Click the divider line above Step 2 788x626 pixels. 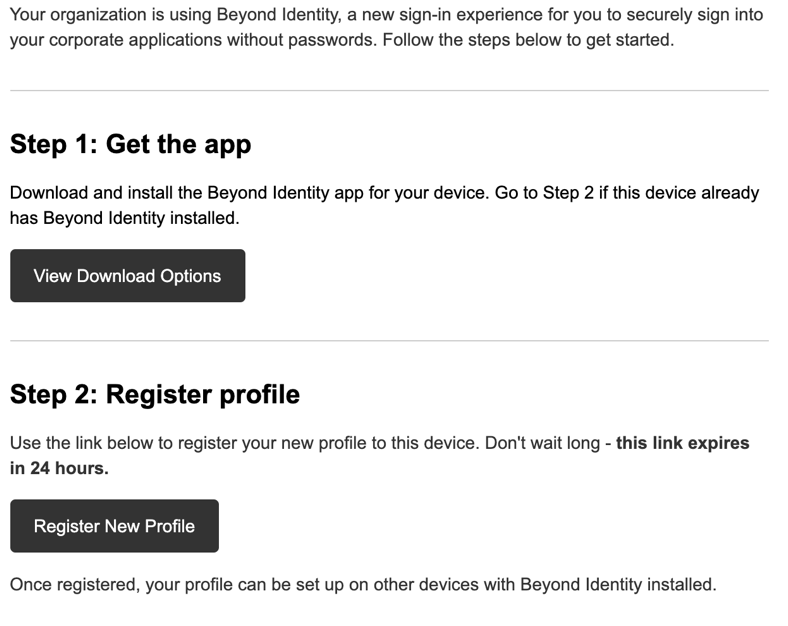tap(389, 341)
